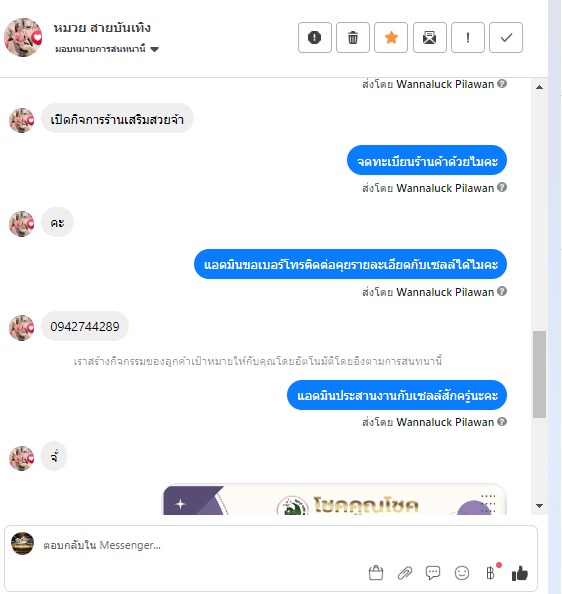
Task: Click the scrollbar up arrow
Action: (x=539, y=87)
